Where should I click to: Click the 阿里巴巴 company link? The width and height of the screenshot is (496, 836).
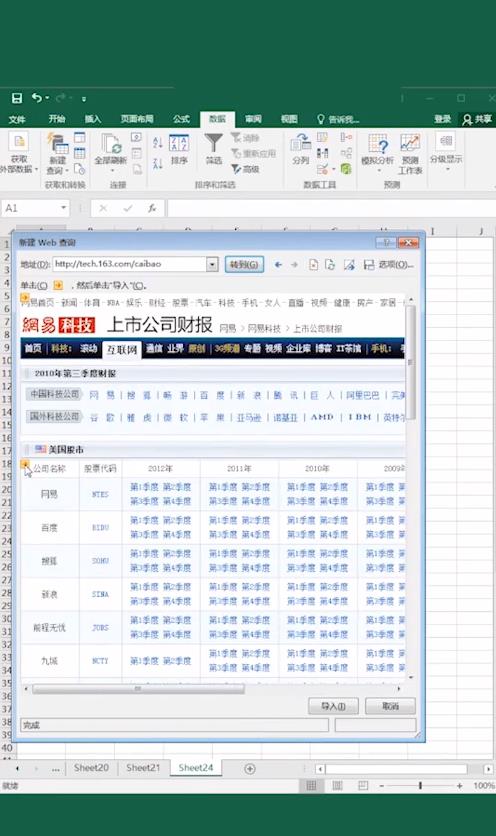(362, 395)
